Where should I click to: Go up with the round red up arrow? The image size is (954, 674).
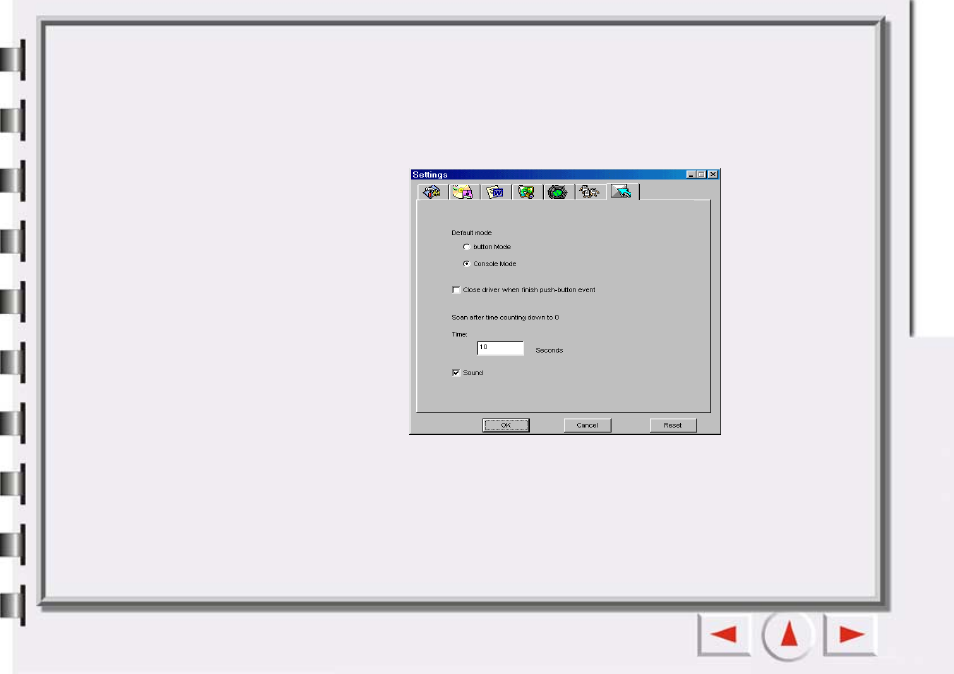[x=789, y=634]
